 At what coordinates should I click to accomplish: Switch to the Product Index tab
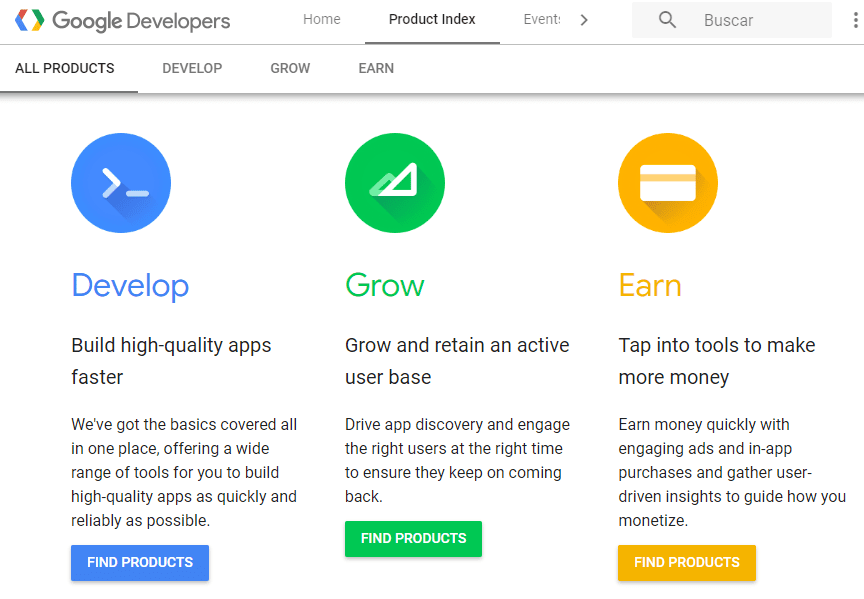pyautogui.click(x=431, y=19)
